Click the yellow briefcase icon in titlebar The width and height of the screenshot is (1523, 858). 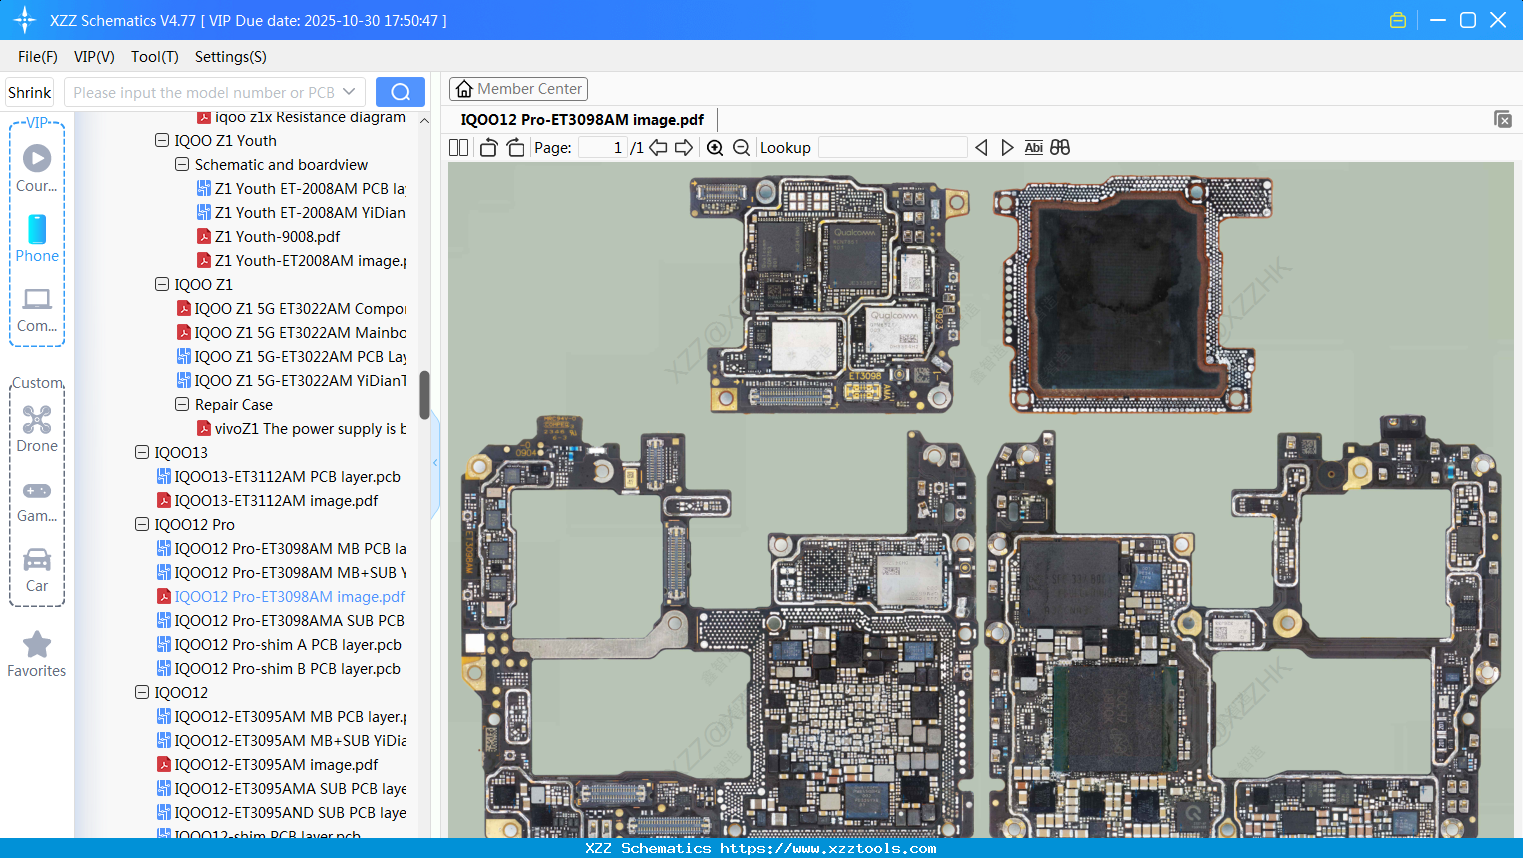tap(1397, 19)
